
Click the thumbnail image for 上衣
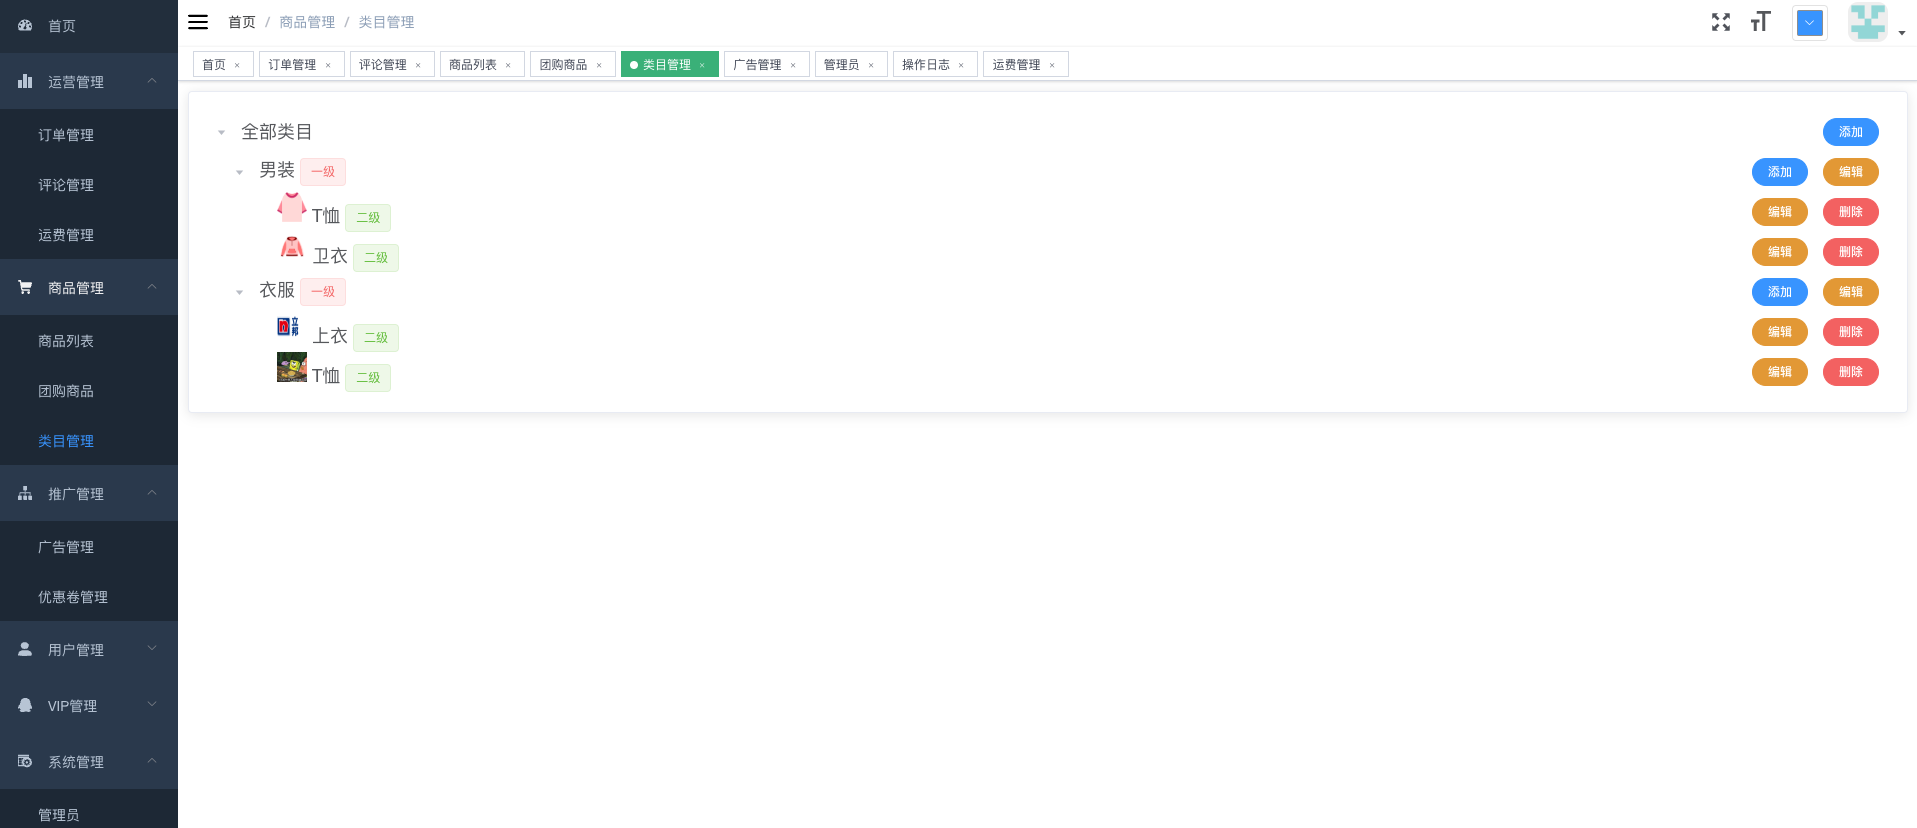288,326
